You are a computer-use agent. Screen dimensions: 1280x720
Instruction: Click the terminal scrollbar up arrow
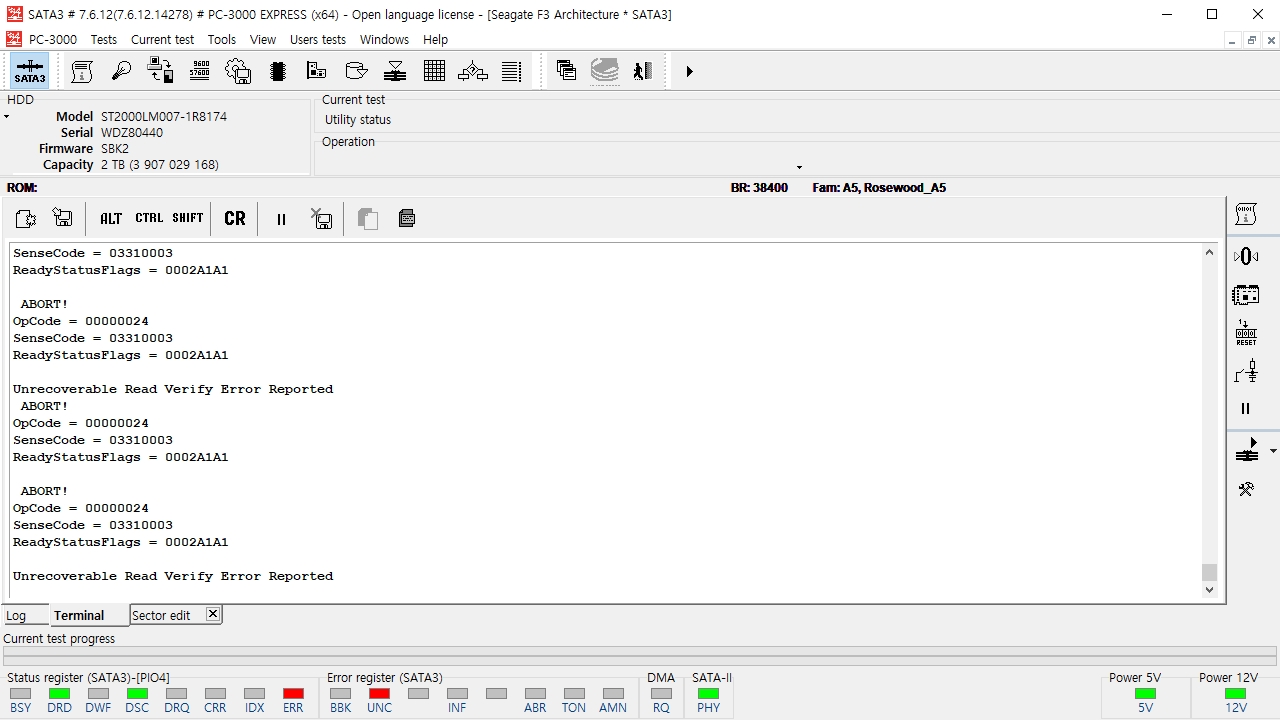(1209, 253)
